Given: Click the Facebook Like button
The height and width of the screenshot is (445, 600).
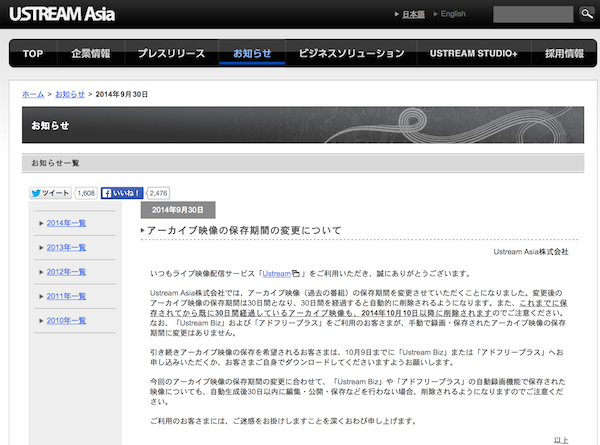Looking at the screenshot, I should coord(123,193).
